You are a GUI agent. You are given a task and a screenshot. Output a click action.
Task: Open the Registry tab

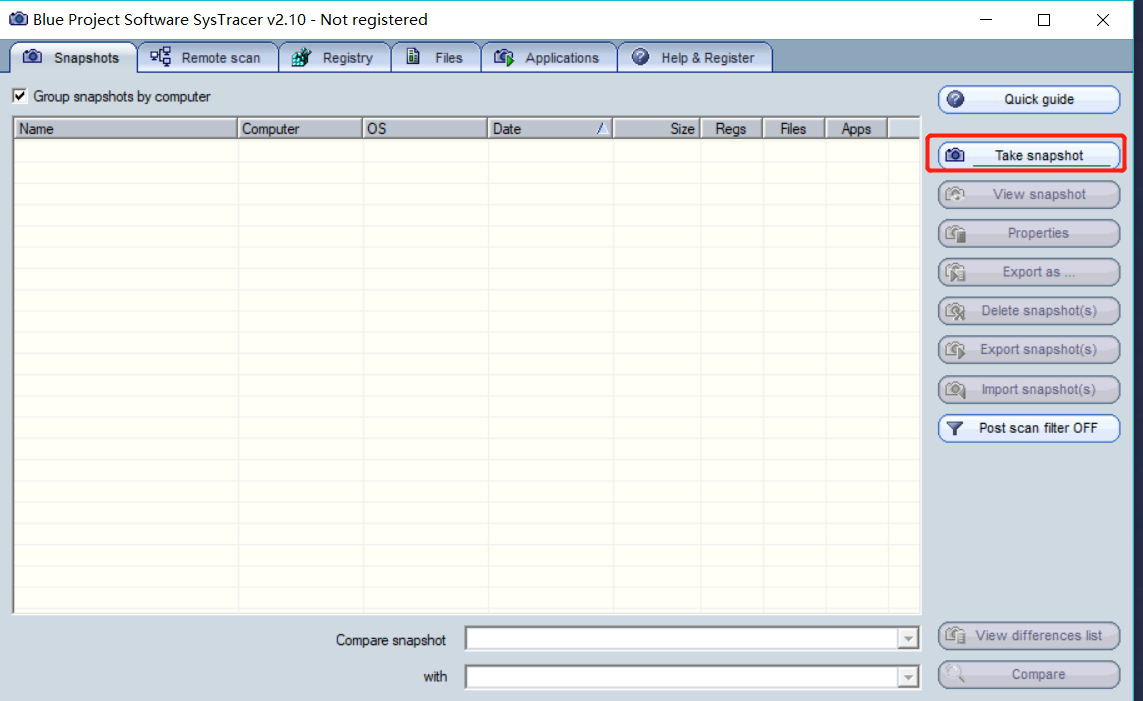pos(335,58)
